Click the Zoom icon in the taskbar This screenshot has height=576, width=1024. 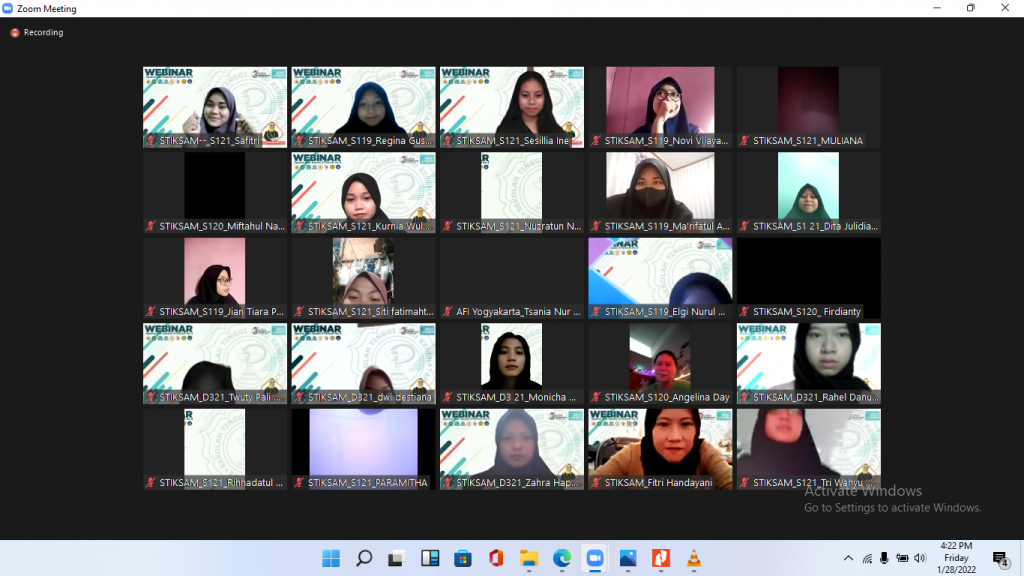click(x=594, y=558)
